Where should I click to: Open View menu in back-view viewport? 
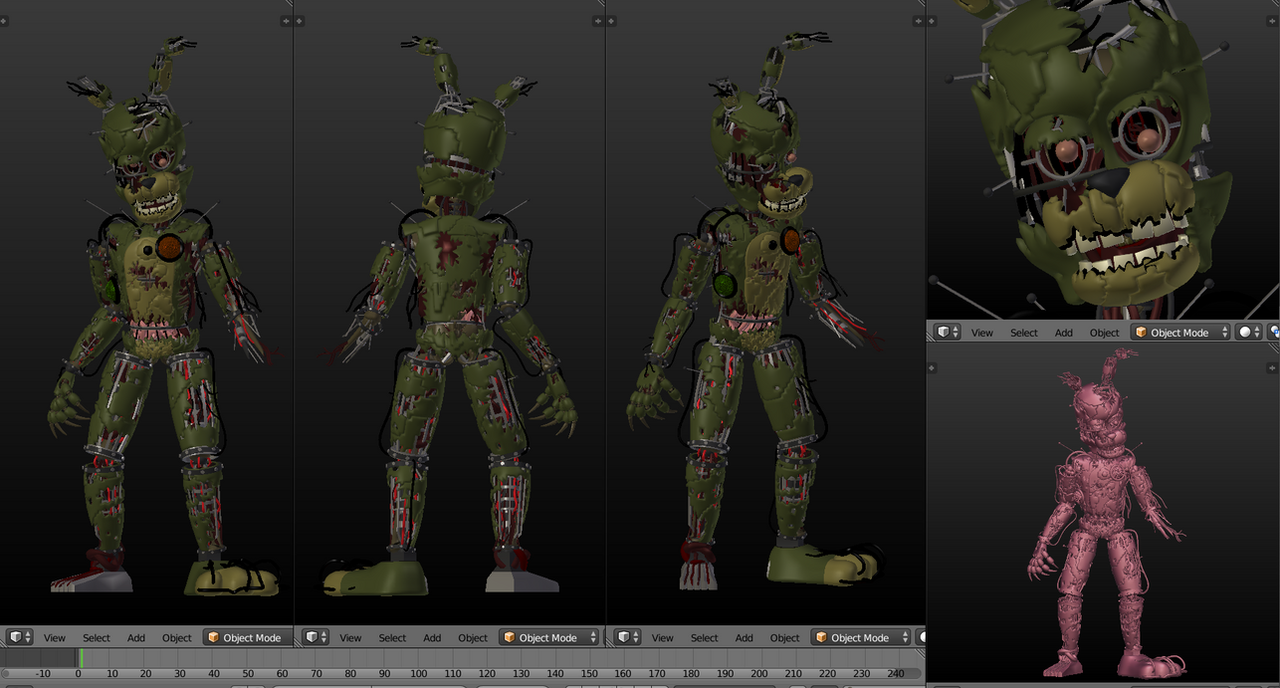pos(351,637)
